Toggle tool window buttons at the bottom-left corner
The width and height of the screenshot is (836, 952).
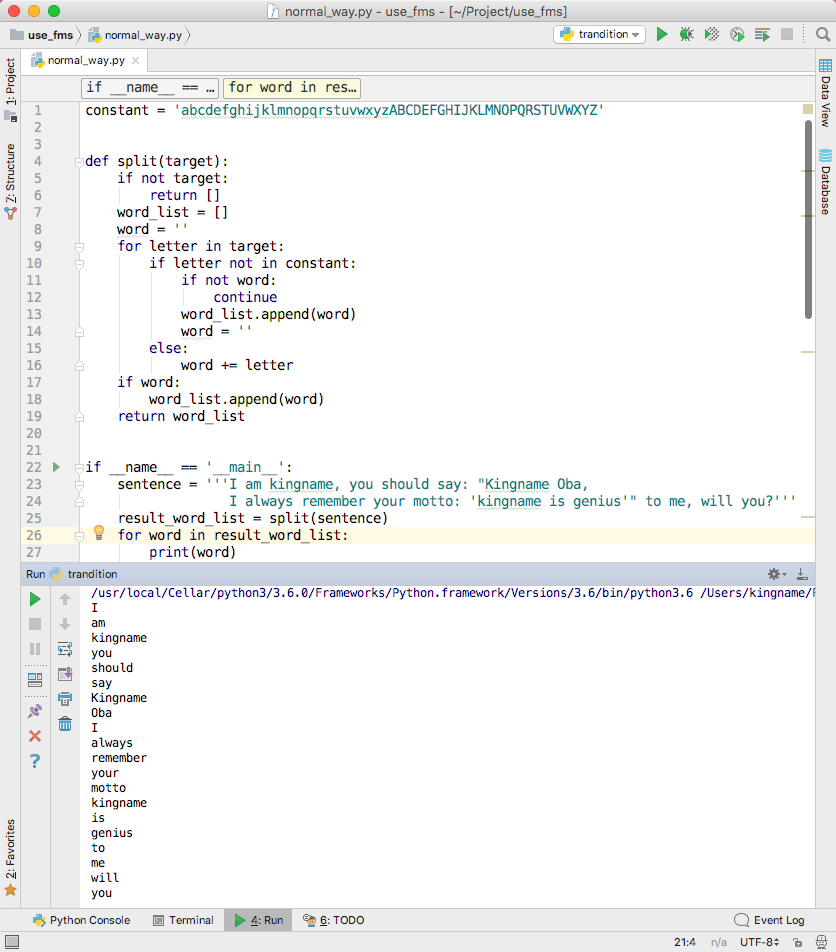12,942
